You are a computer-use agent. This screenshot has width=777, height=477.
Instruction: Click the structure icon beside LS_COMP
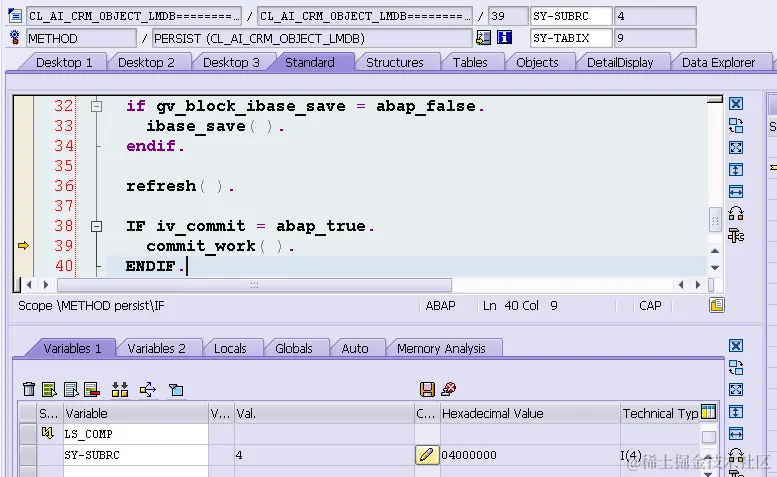click(x=48, y=433)
